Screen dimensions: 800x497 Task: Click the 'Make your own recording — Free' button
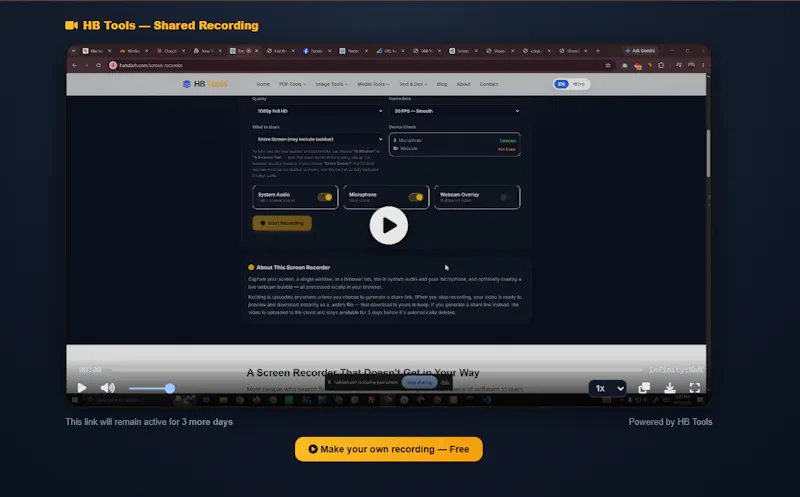click(x=389, y=449)
